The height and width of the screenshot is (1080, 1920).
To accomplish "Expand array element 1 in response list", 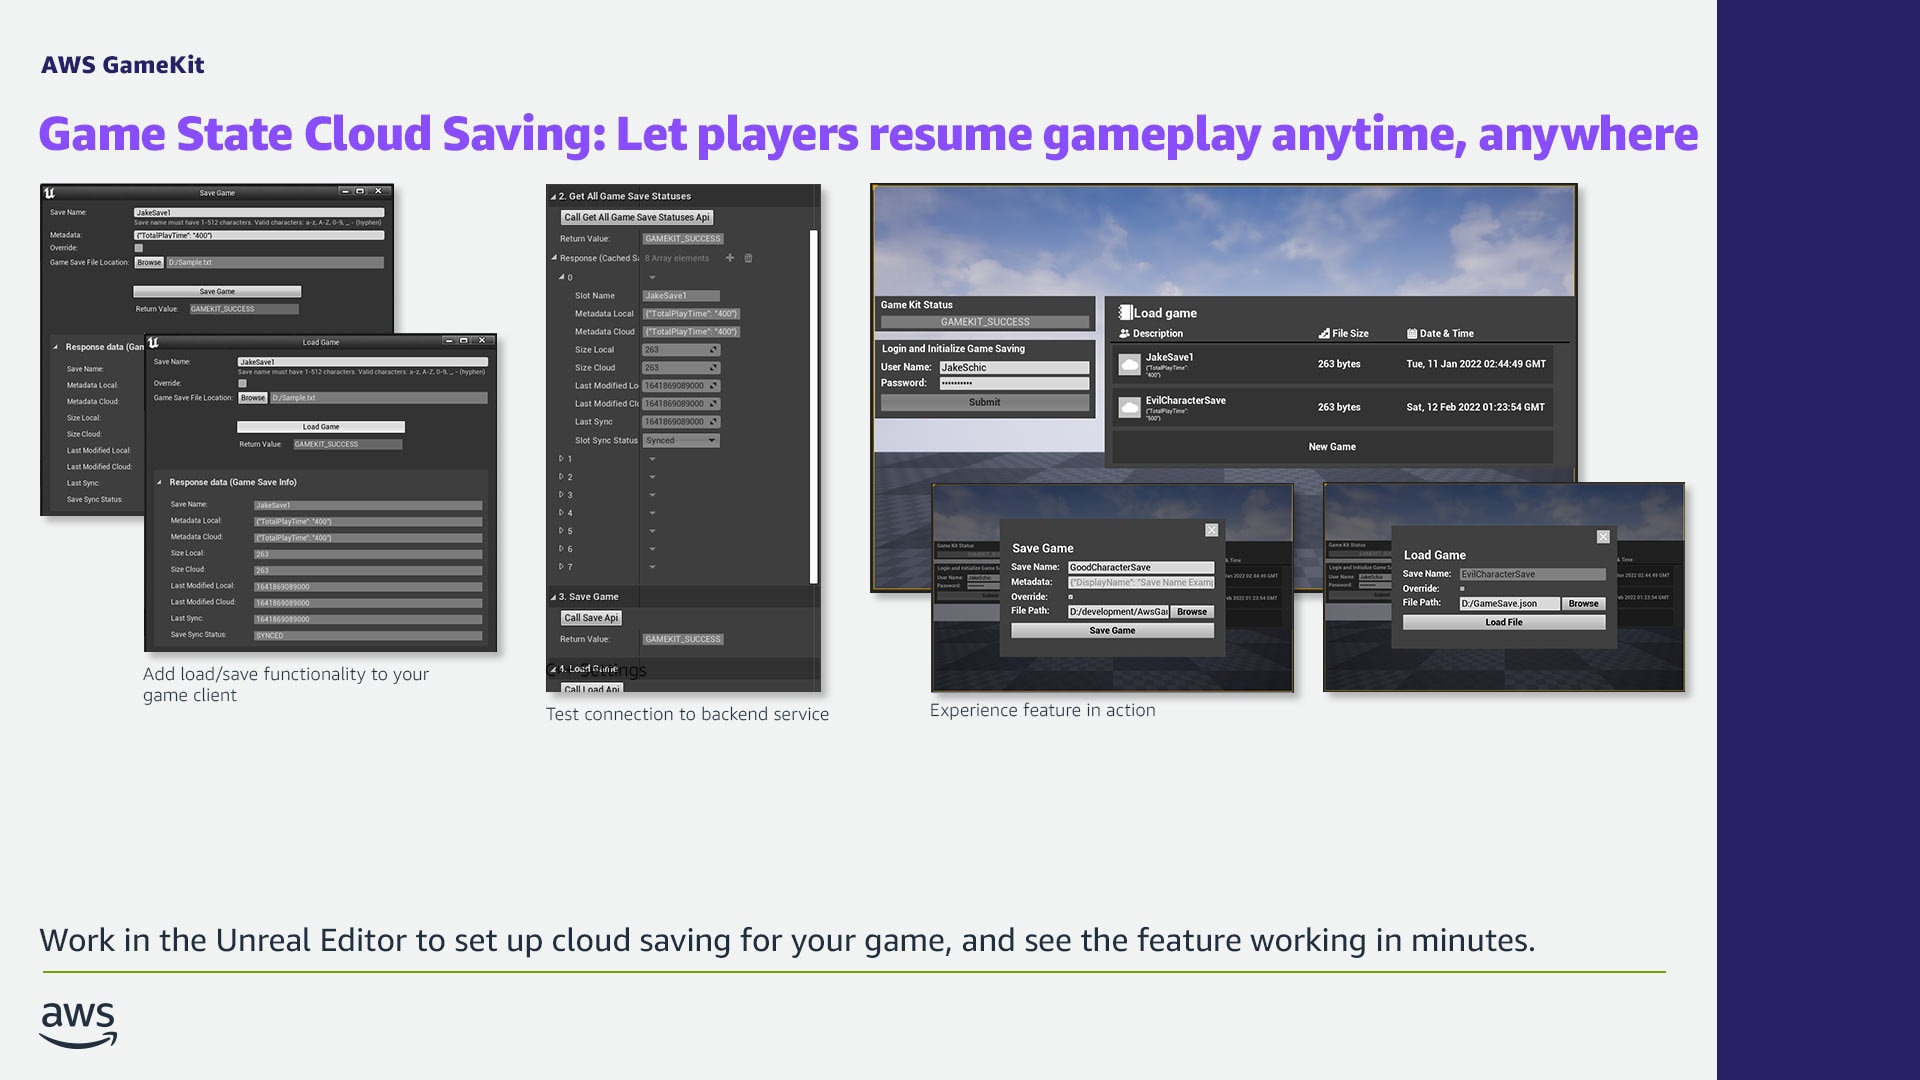I will pyautogui.click(x=561, y=459).
